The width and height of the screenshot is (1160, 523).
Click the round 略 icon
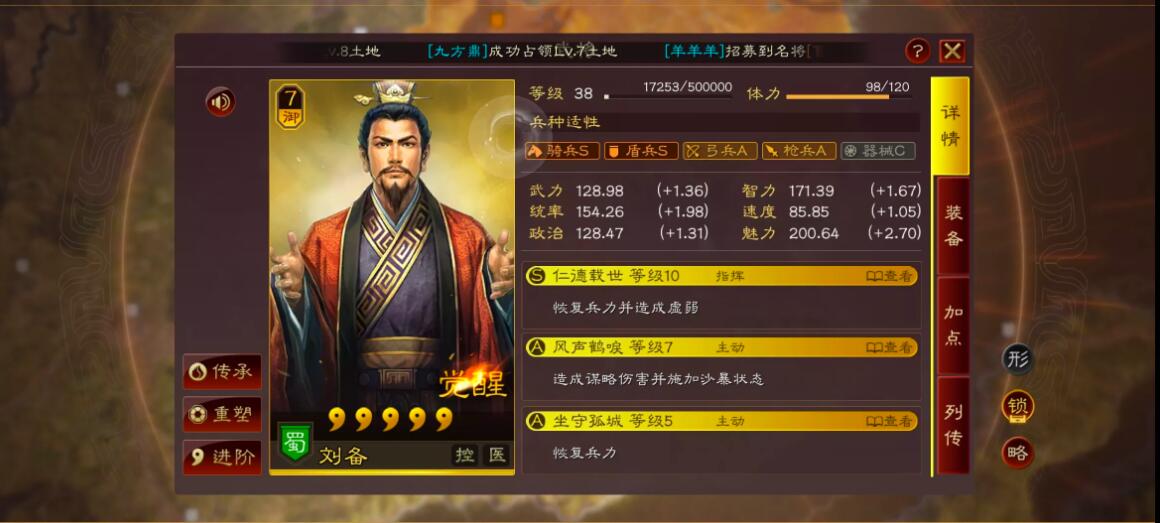(x=1017, y=453)
